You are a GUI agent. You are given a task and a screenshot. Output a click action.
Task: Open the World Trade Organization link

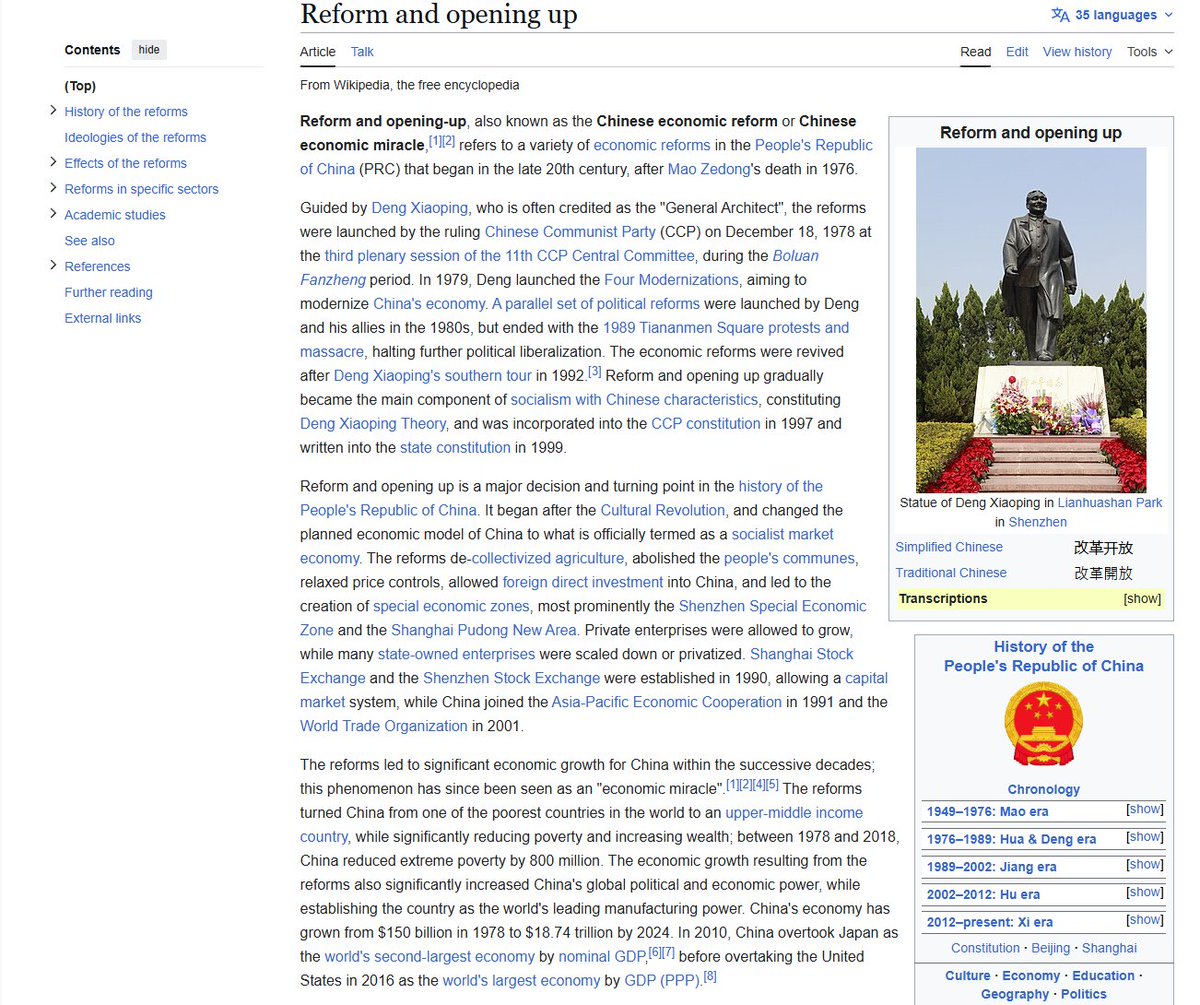click(384, 726)
